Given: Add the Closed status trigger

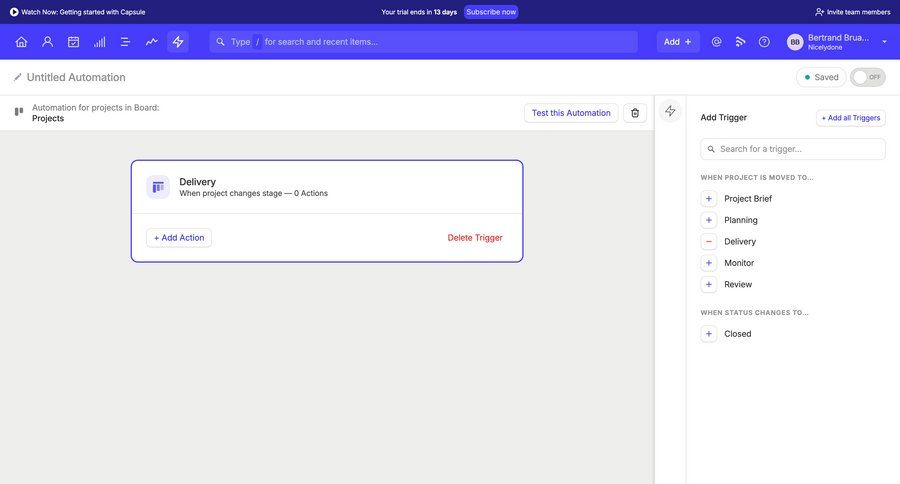Looking at the screenshot, I should point(709,334).
